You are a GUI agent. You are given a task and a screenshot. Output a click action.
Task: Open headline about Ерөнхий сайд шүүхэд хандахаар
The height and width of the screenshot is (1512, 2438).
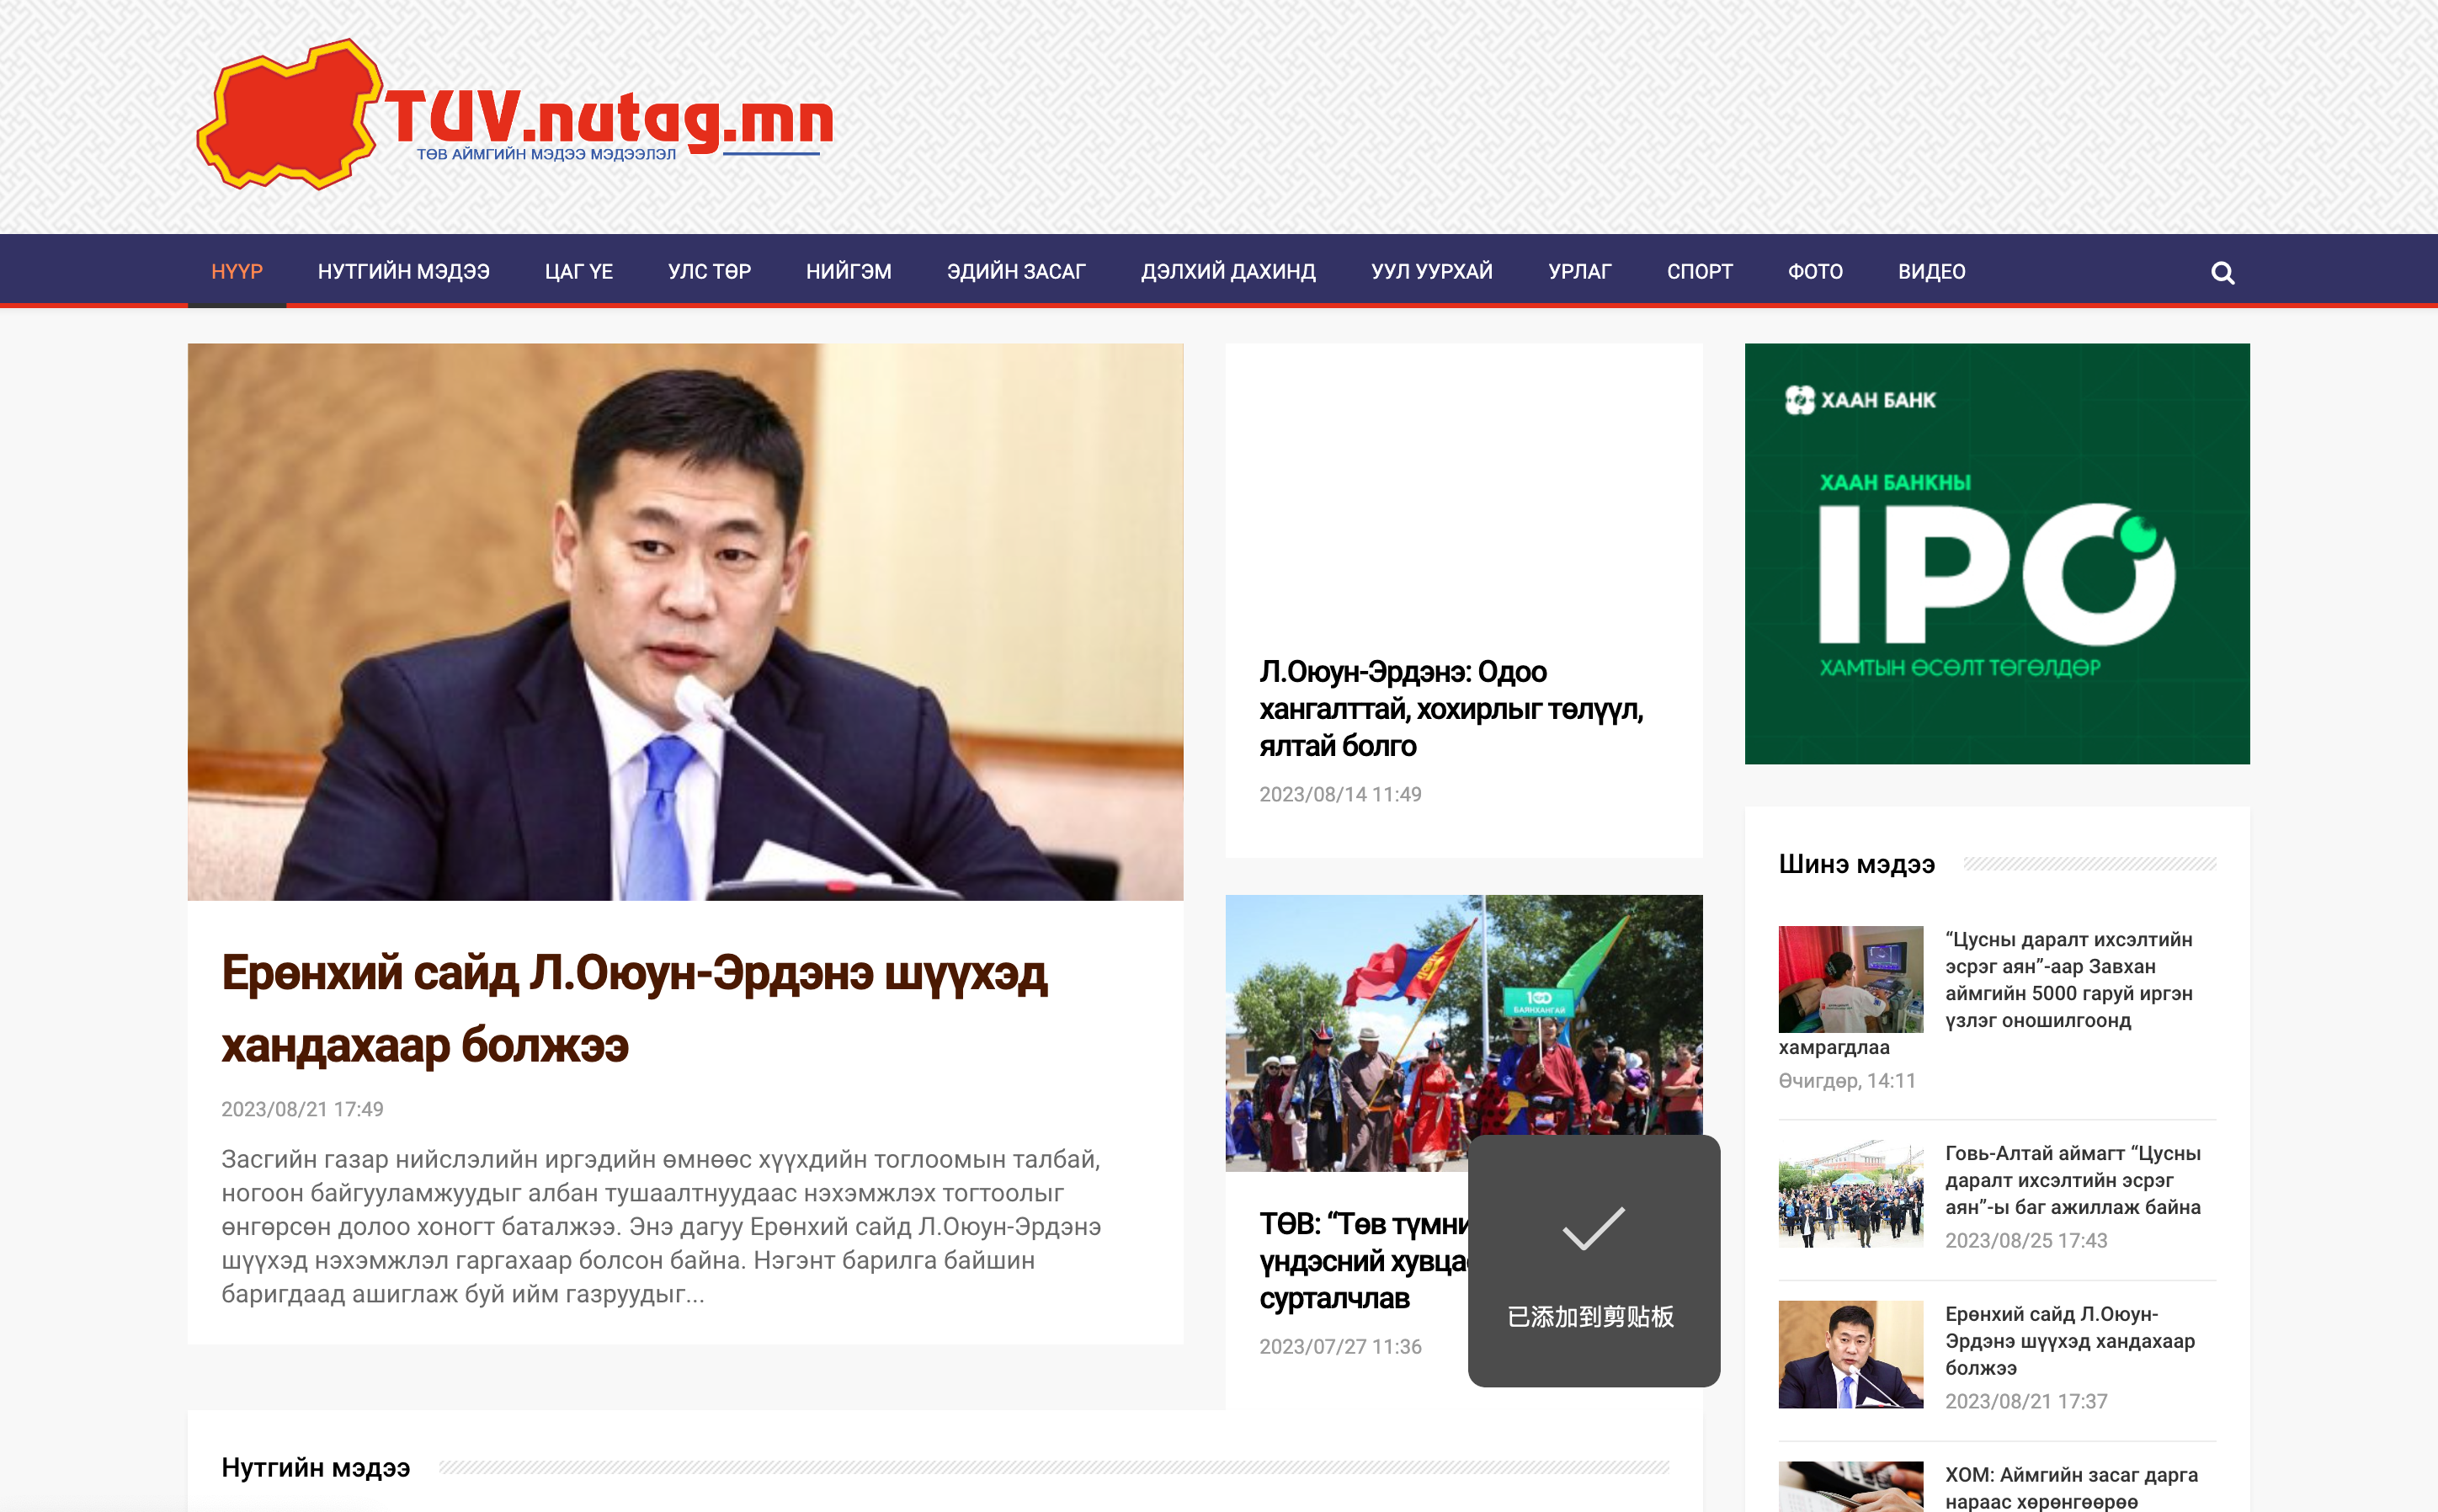coord(634,1009)
